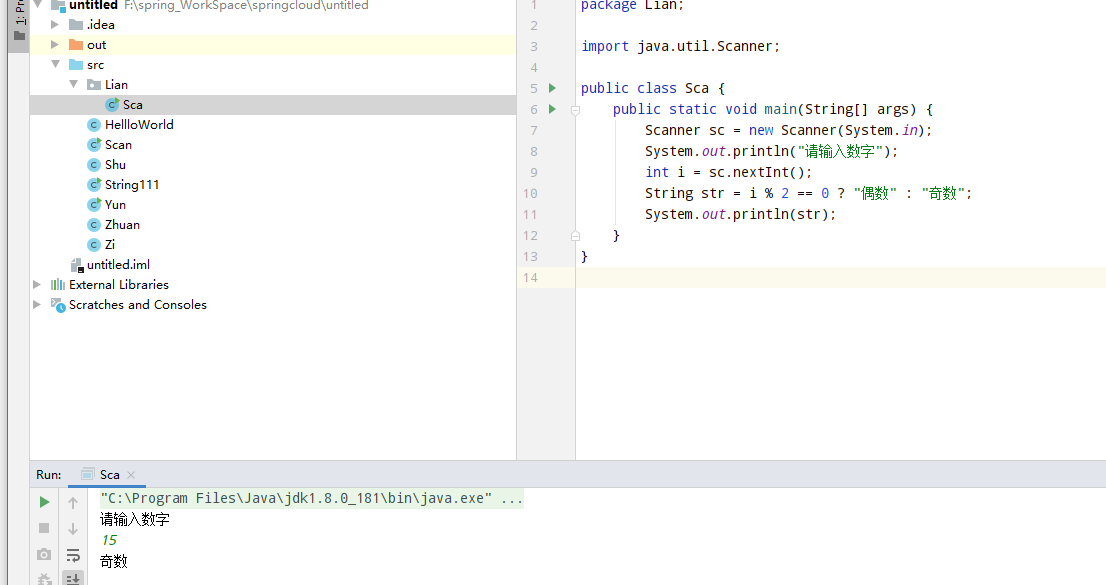The image size is (1106, 585).
Task: Collapse the Lian package
Action: coord(74,85)
